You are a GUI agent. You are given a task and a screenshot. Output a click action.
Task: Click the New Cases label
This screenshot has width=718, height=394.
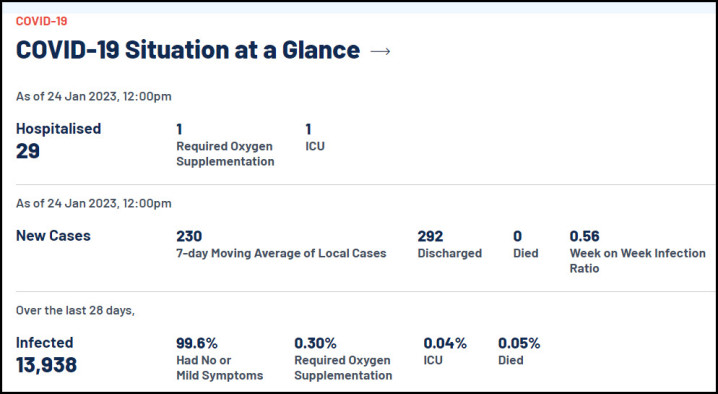tap(53, 235)
